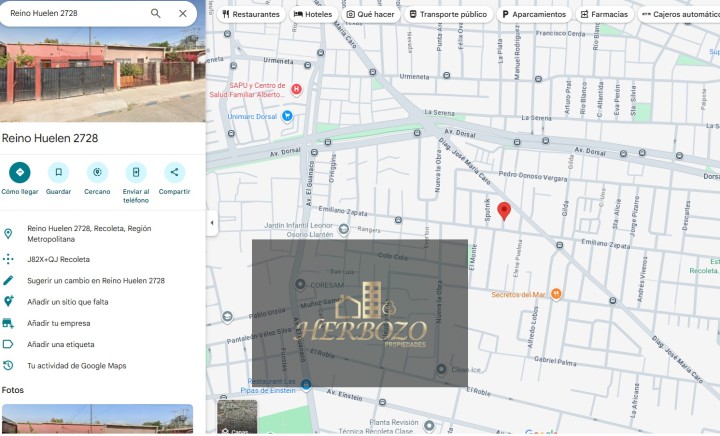Click Añadir un sitio que falta
This screenshot has width=720, height=436.
[x=67, y=302]
